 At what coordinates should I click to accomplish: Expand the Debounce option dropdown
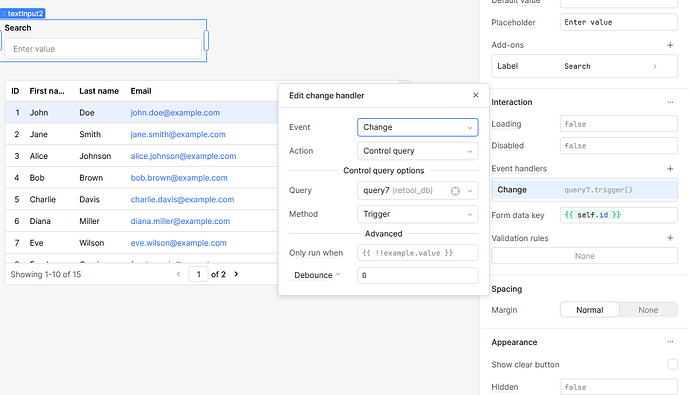pyautogui.click(x=317, y=275)
